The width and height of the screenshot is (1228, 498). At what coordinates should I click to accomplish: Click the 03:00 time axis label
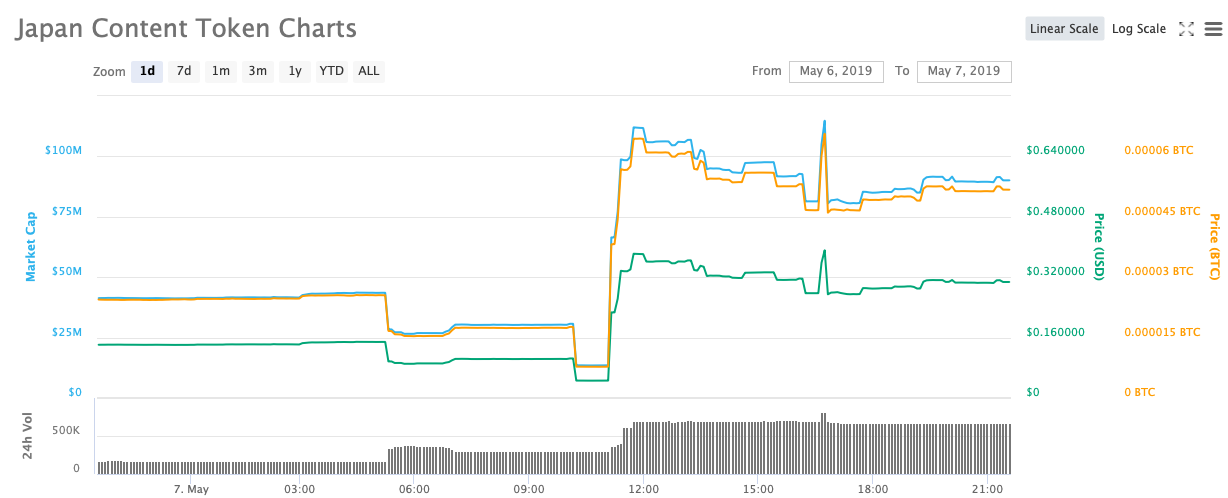click(x=300, y=489)
